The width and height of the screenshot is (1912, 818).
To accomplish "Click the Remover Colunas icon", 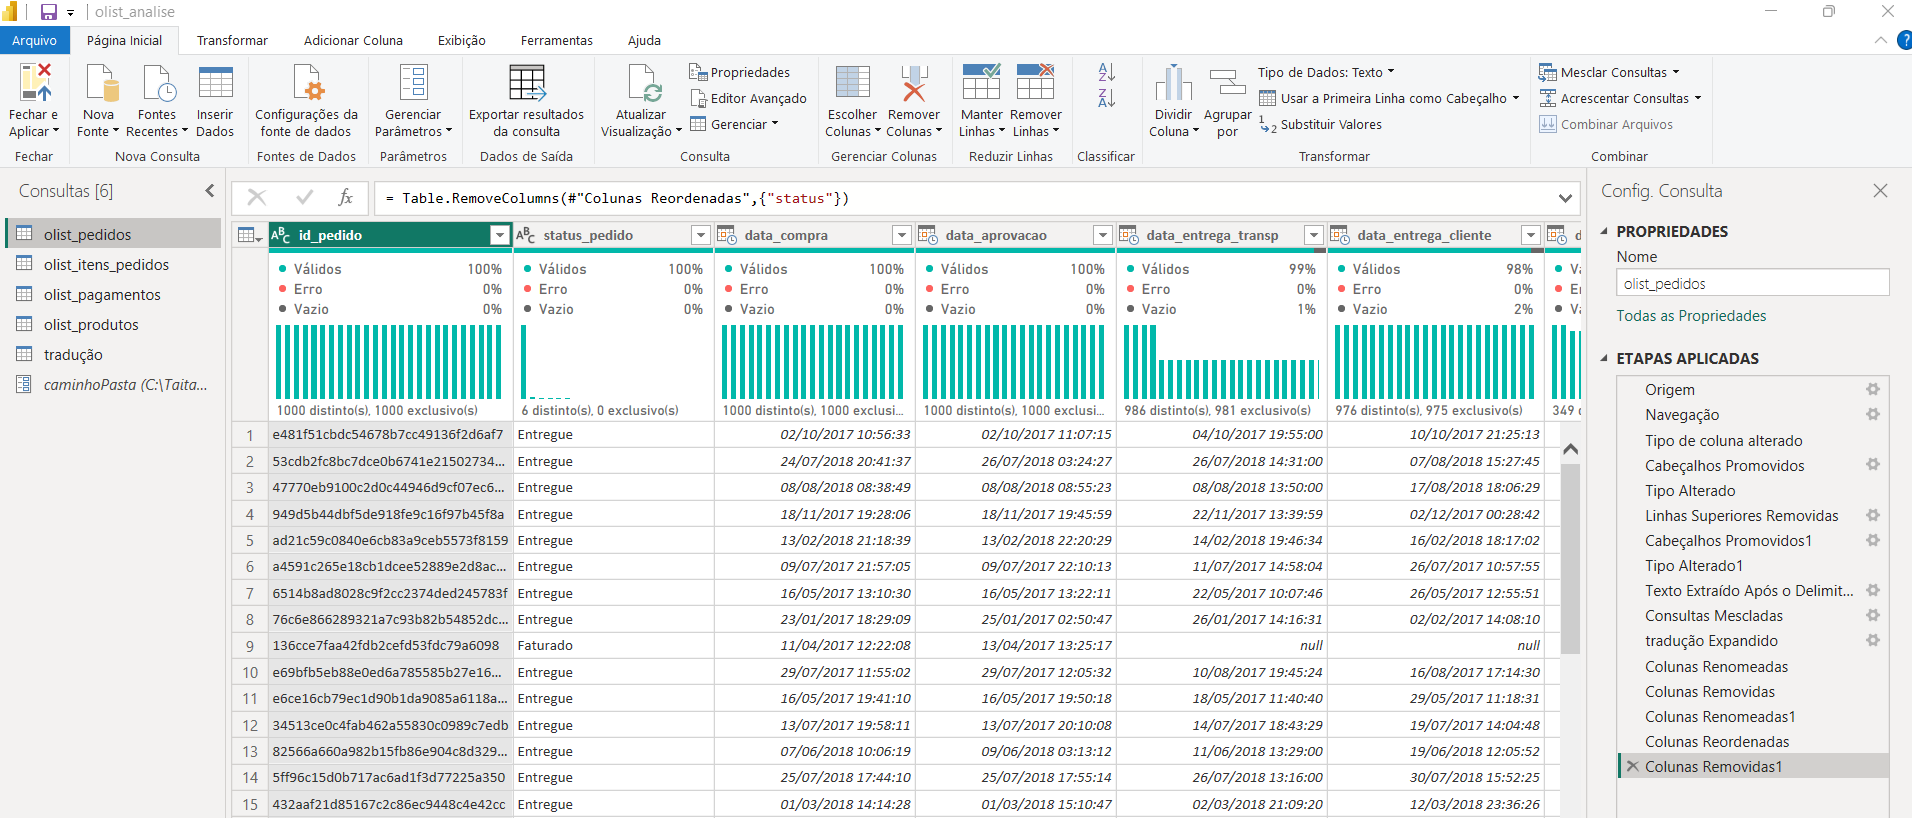I will [913, 84].
